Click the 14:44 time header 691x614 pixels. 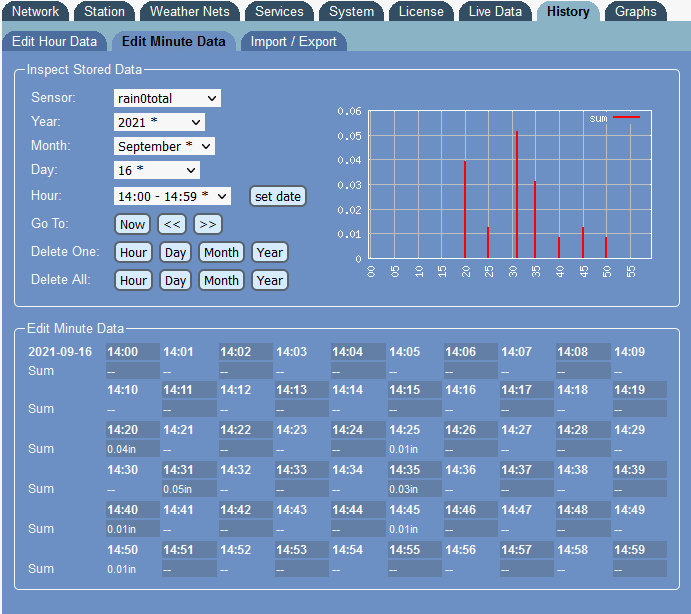pos(358,510)
